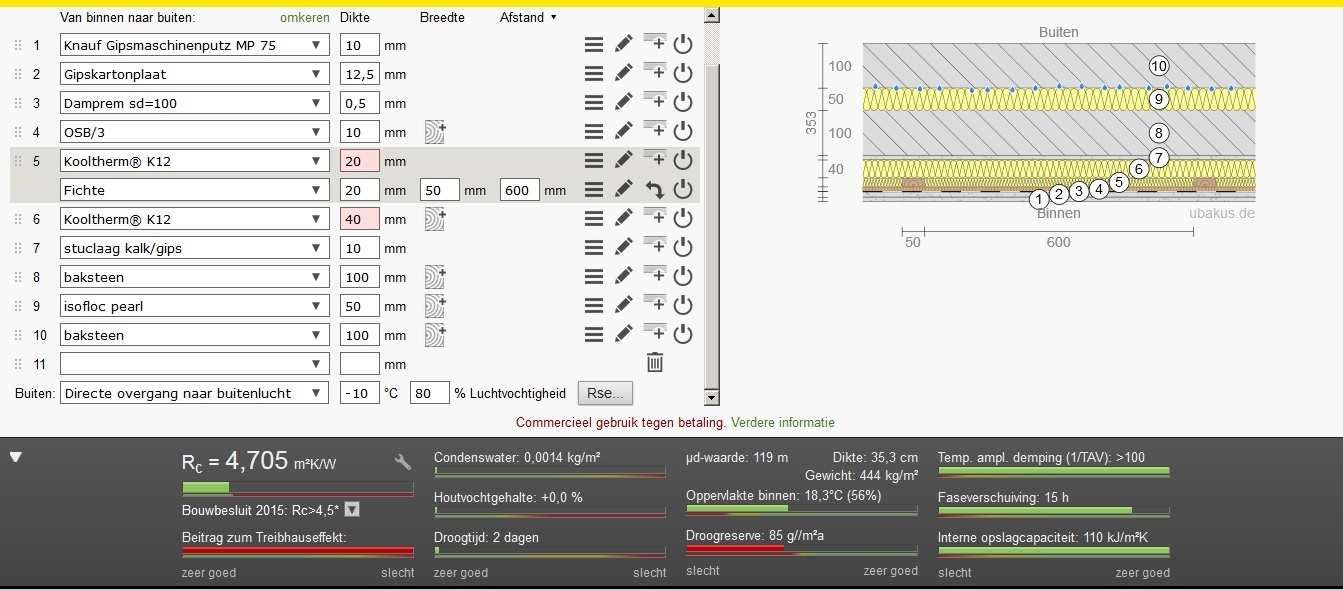Toggle the isofloc pearl layer off
1343x591 pixels.
683,306
